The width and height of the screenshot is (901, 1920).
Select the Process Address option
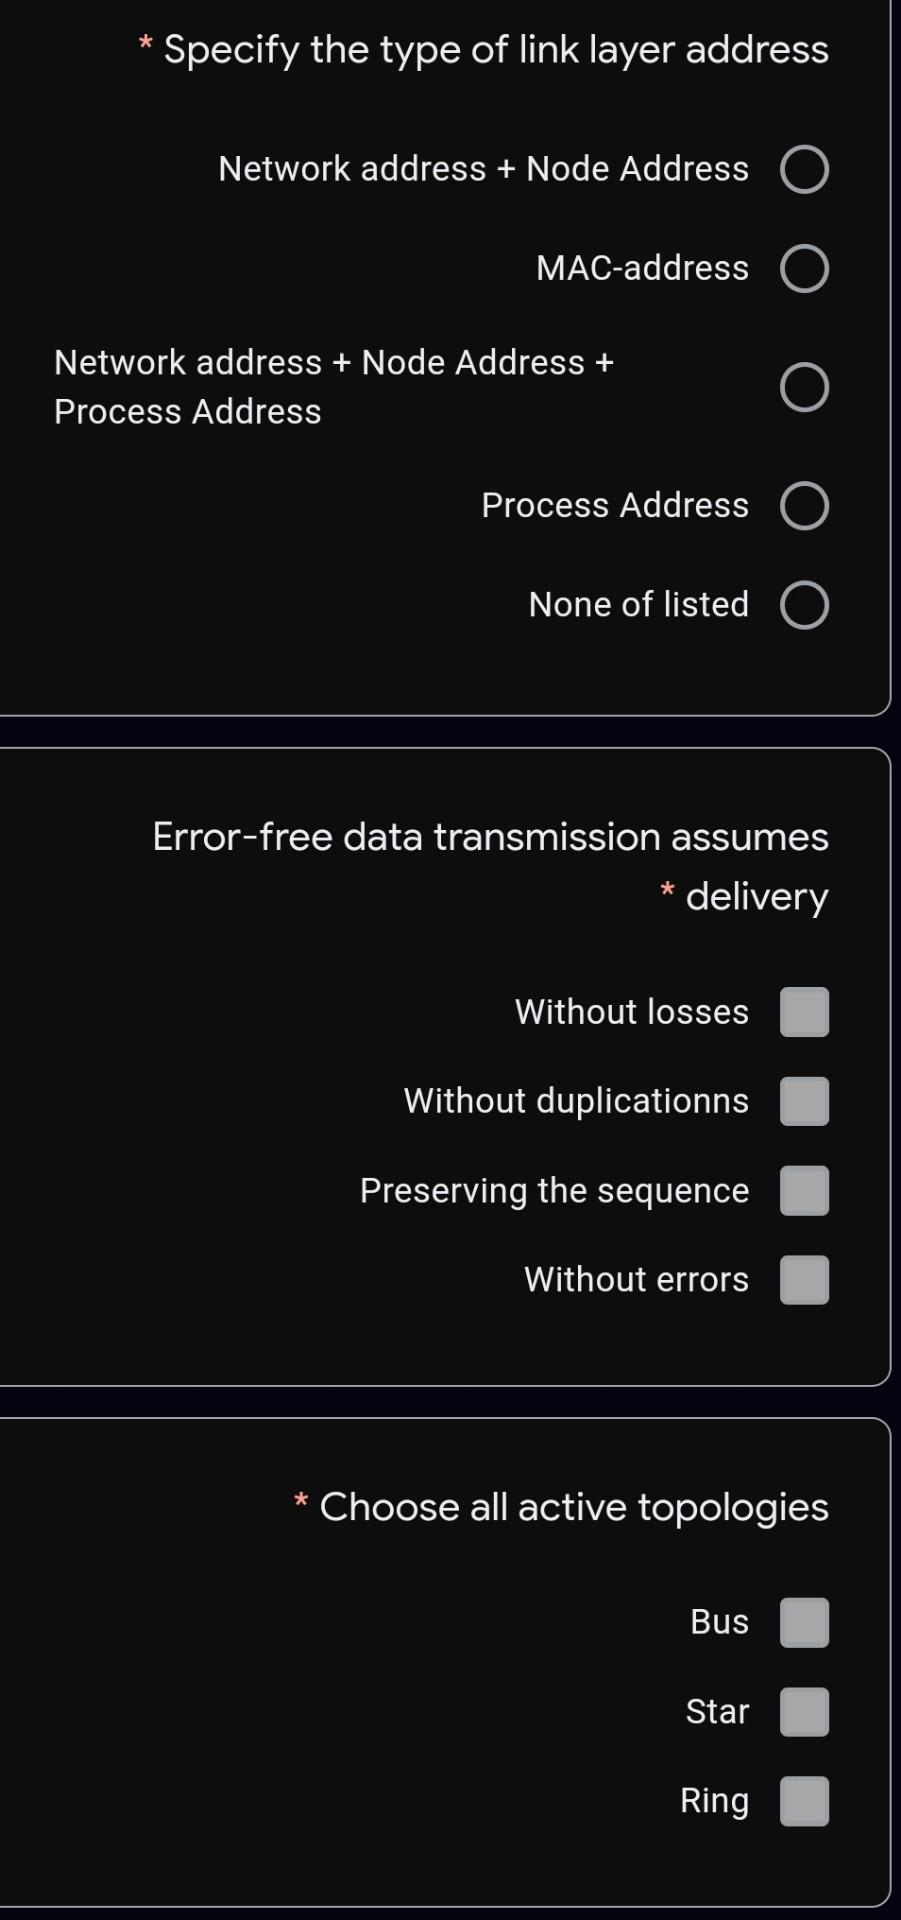click(x=804, y=505)
